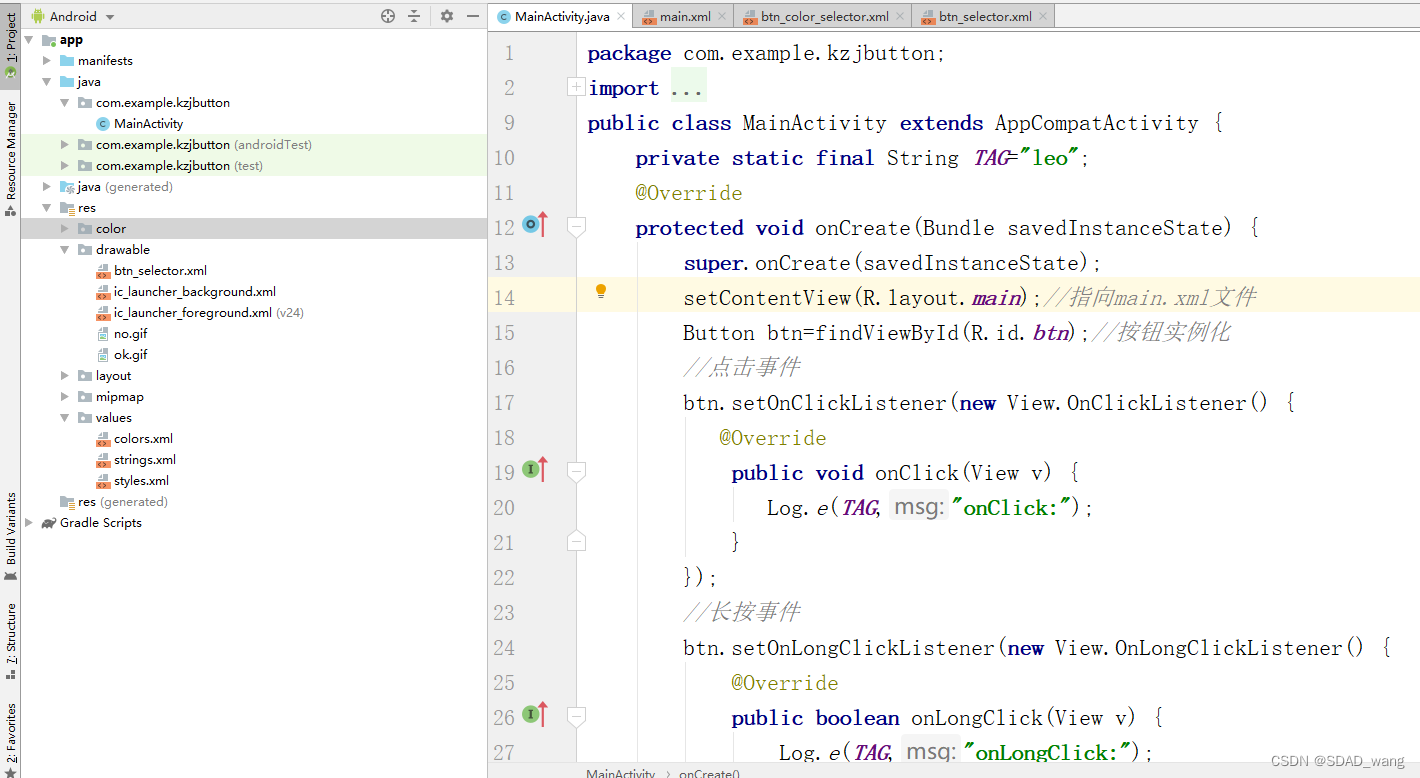Image resolution: width=1420 pixels, height=778 pixels.
Task: Collapse the java folder arrow
Action: [x=47, y=82]
